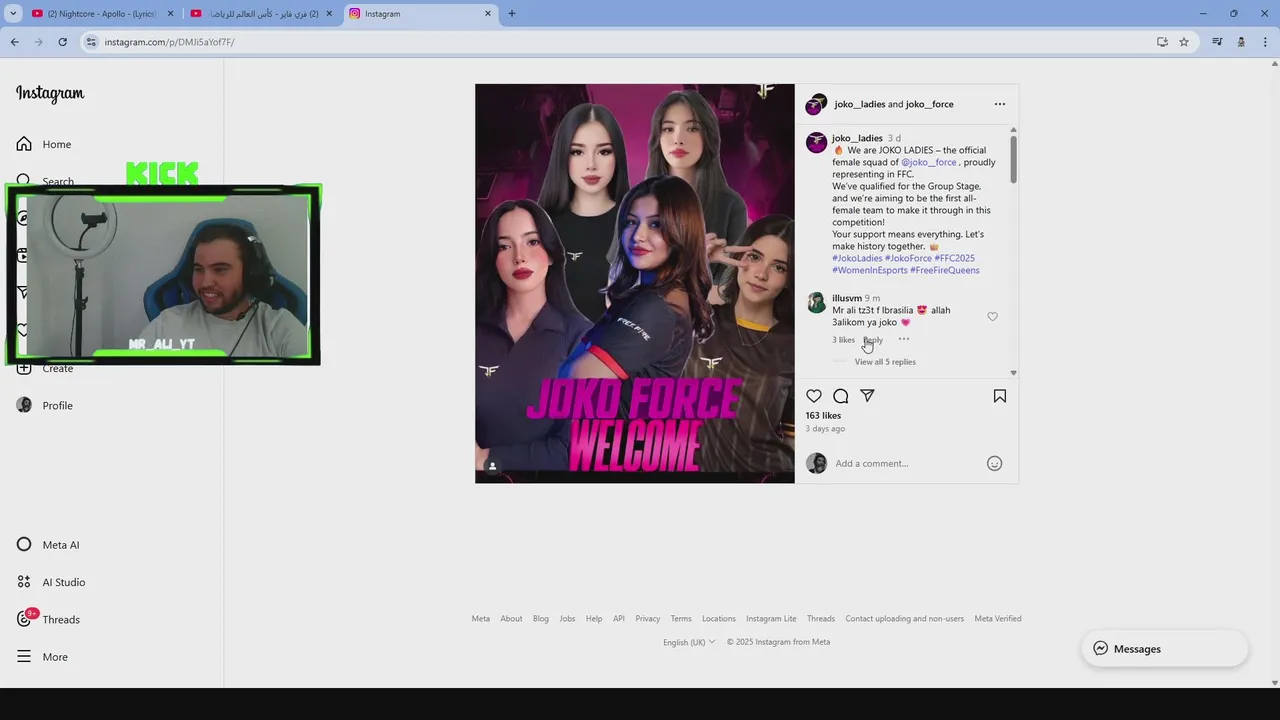Bookmark this page with the star icon

coord(1184,42)
